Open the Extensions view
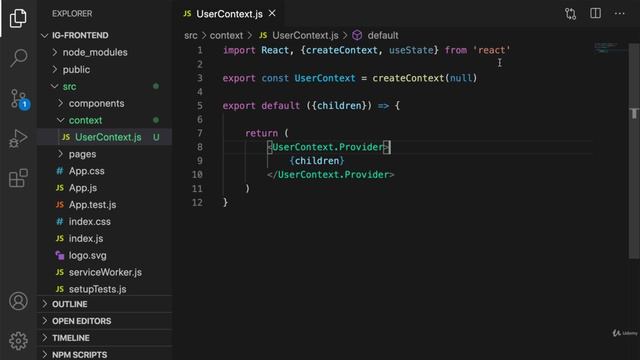The height and width of the screenshot is (360, 640). pyautogui.click(x=18, y=178)
